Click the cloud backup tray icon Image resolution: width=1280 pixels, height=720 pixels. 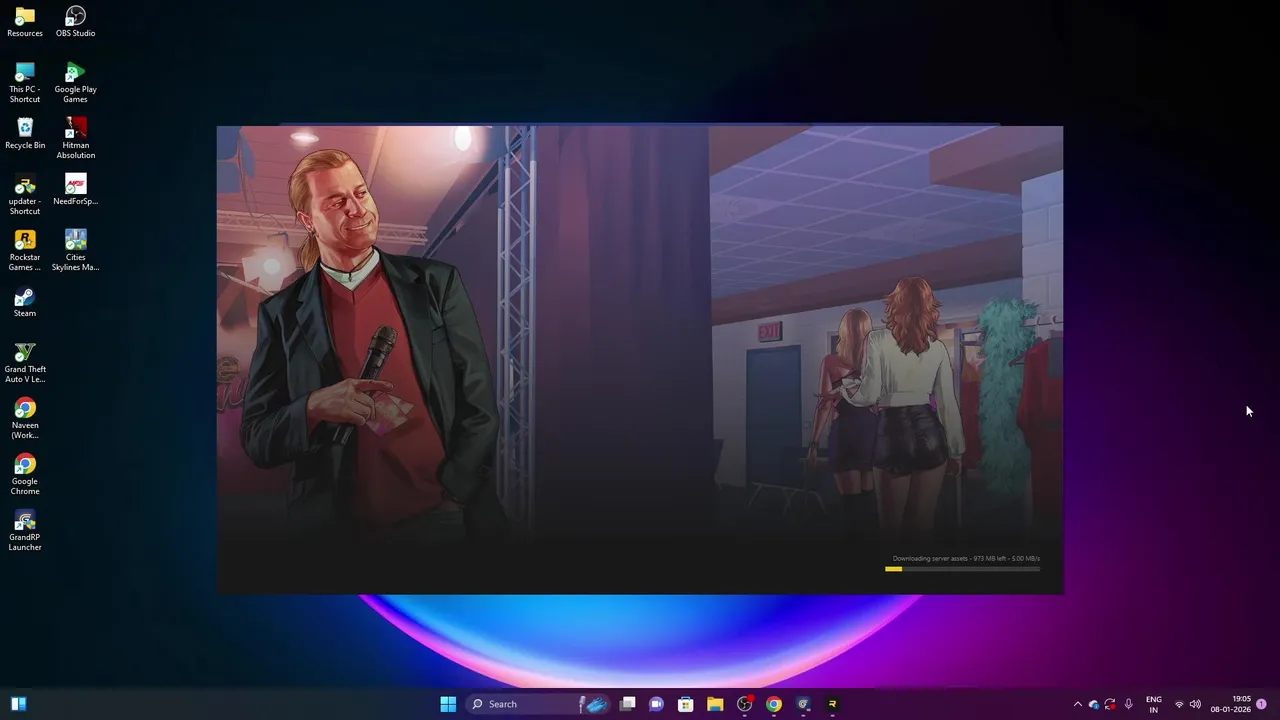point(1094,704)
